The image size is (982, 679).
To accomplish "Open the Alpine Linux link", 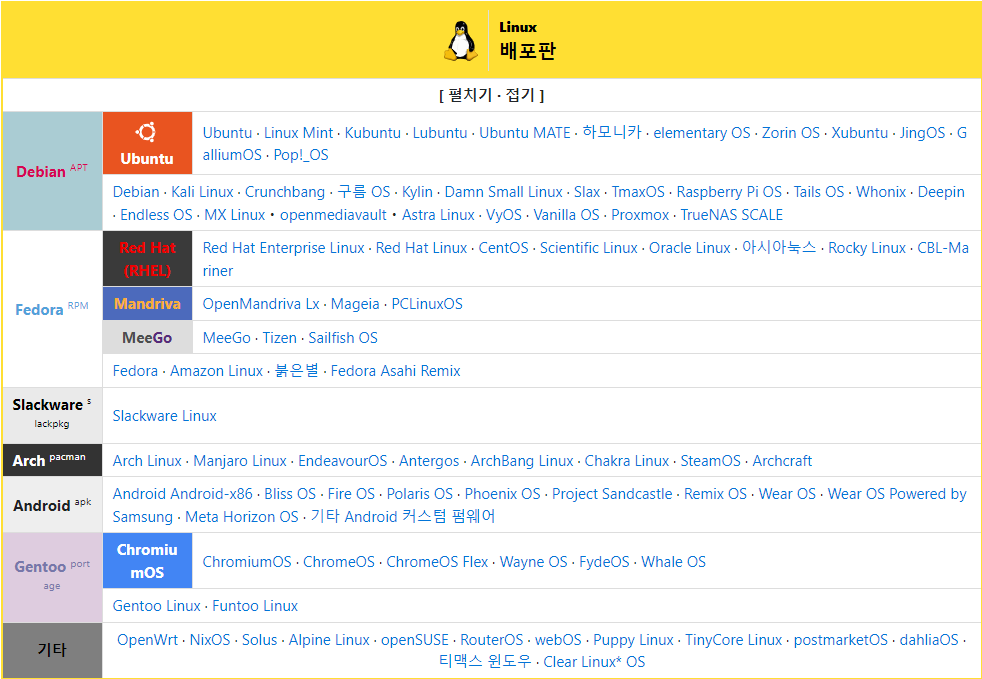I will coord(329,640).
